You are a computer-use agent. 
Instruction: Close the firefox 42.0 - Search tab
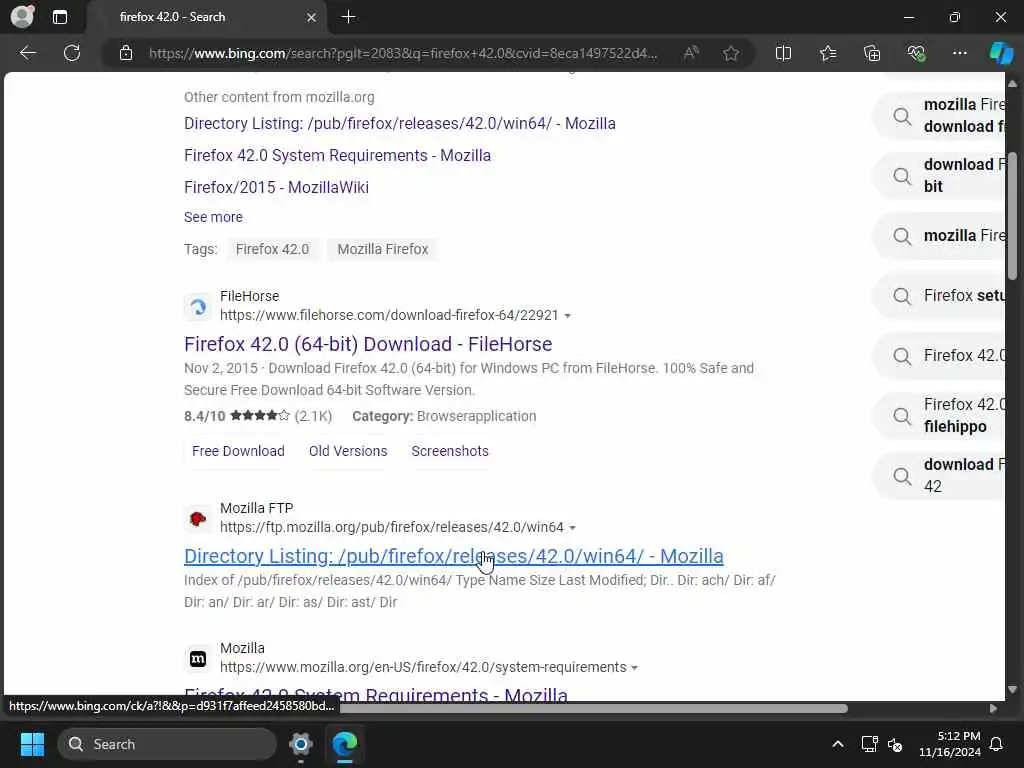(312, 18)
